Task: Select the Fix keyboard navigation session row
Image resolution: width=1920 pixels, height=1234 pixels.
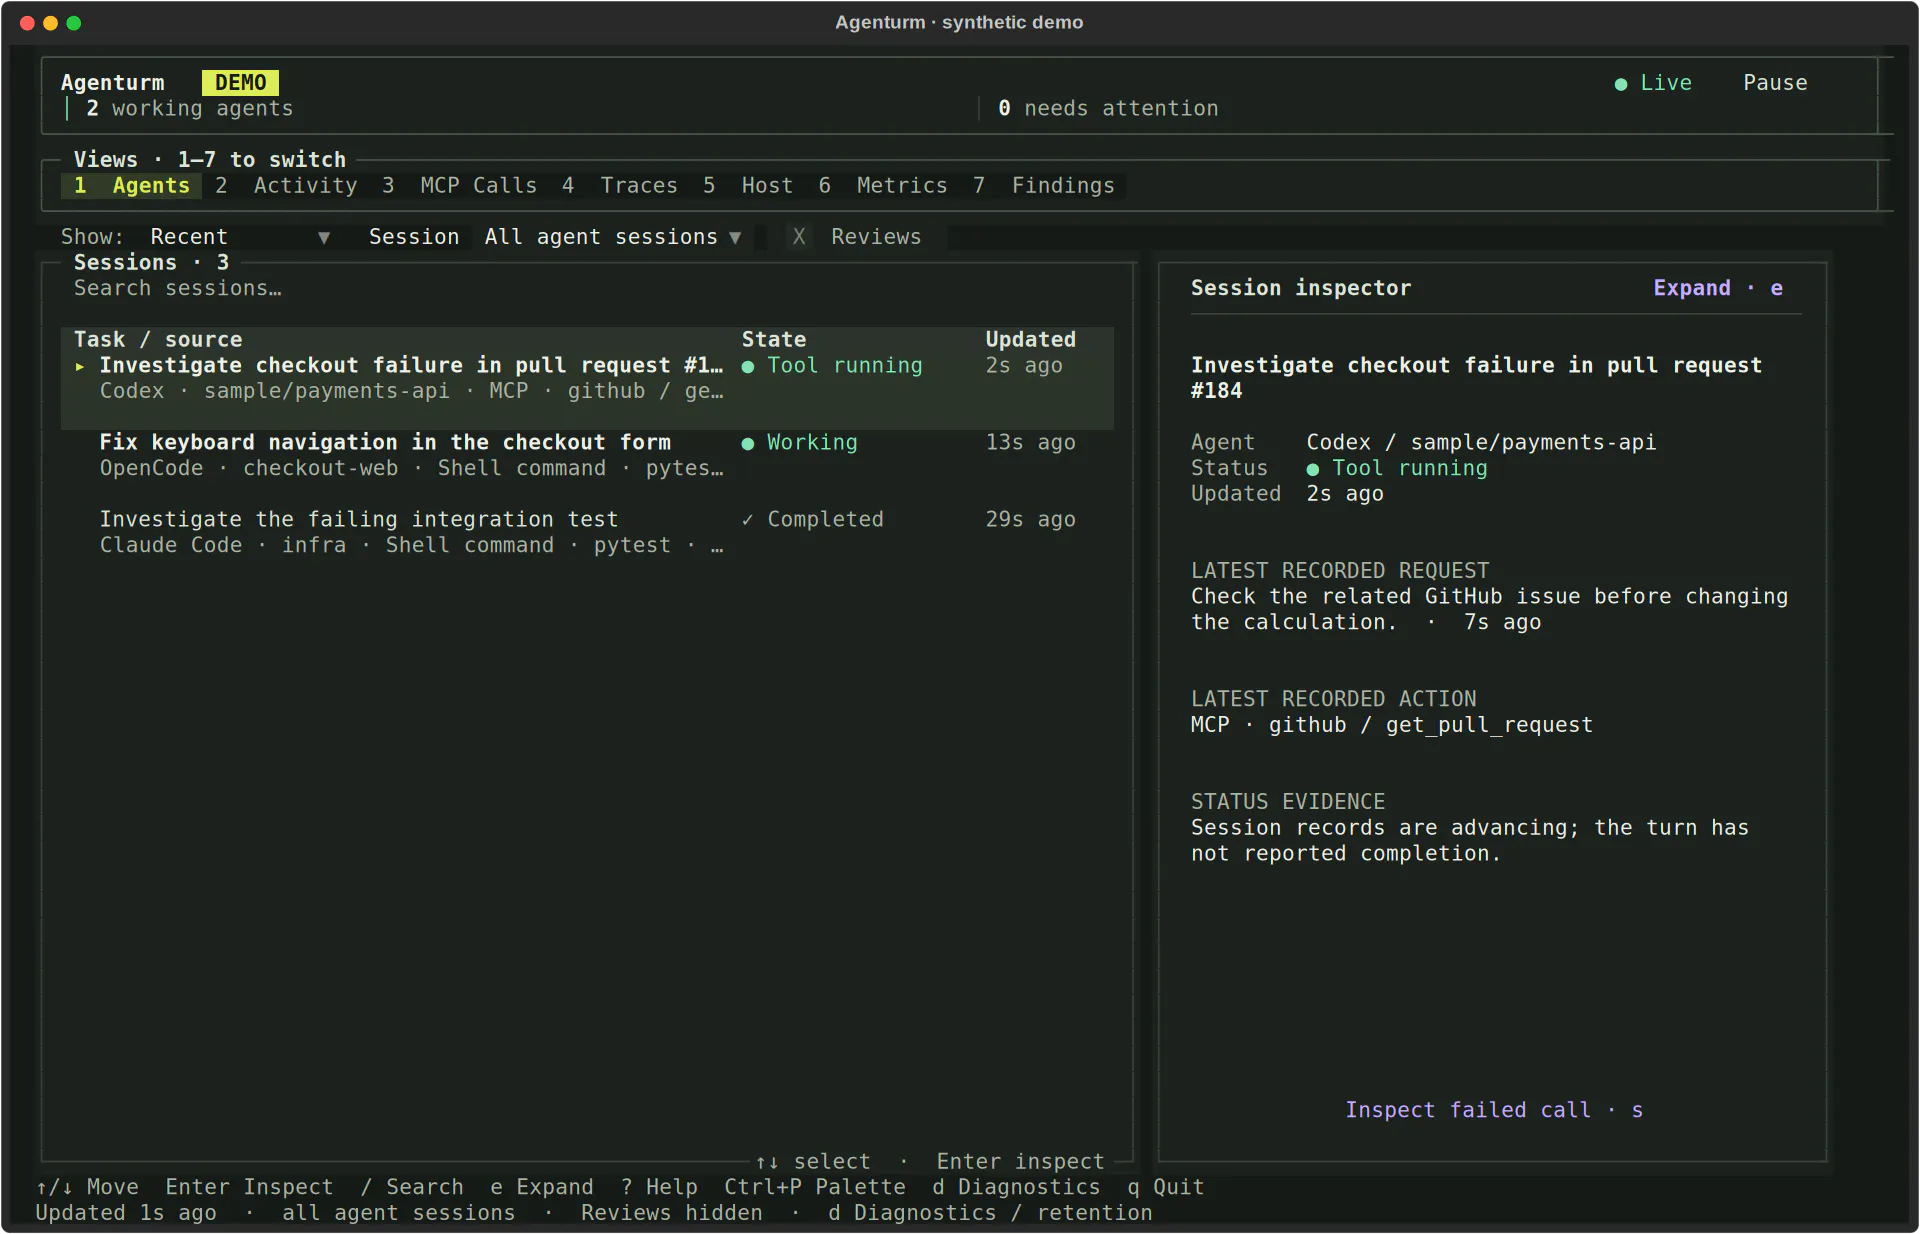Action: (587, 455)
